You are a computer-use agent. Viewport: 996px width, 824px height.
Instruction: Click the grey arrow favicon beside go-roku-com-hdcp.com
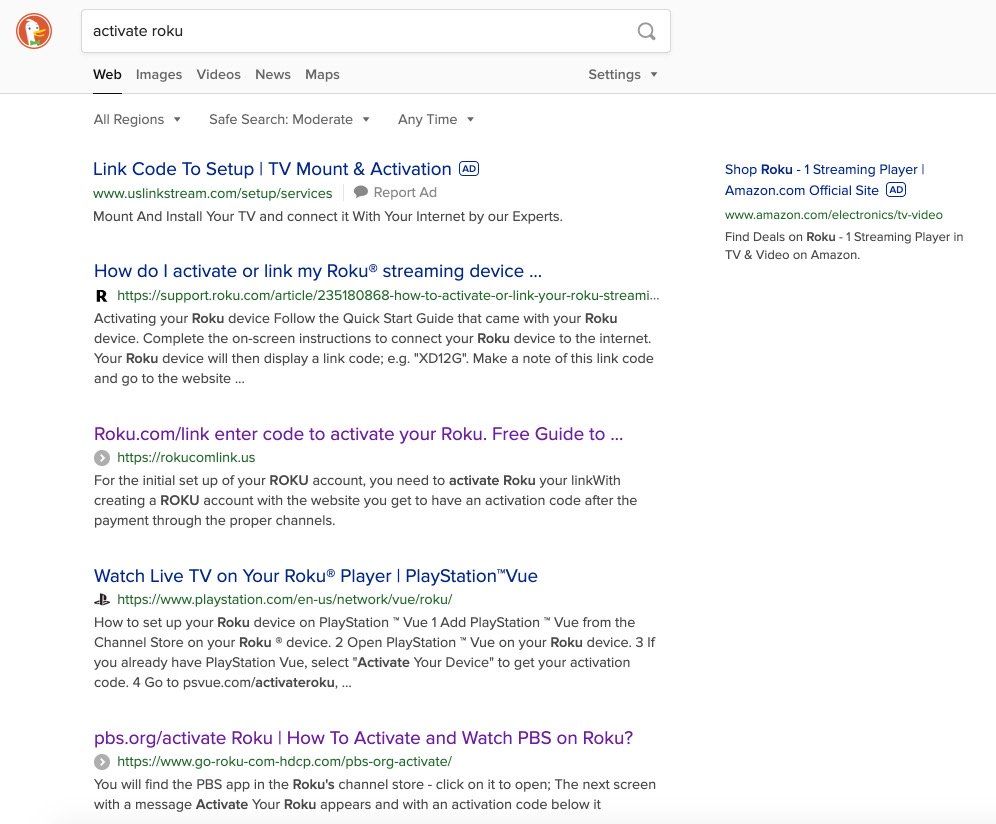[x=102, y=761]
